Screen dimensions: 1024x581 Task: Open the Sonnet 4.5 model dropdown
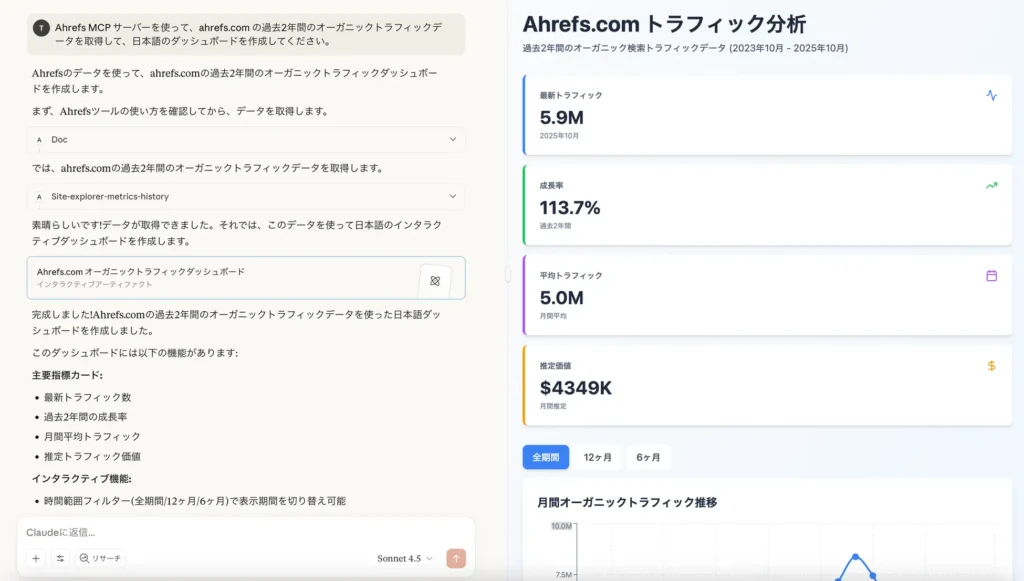coord(401,559)
